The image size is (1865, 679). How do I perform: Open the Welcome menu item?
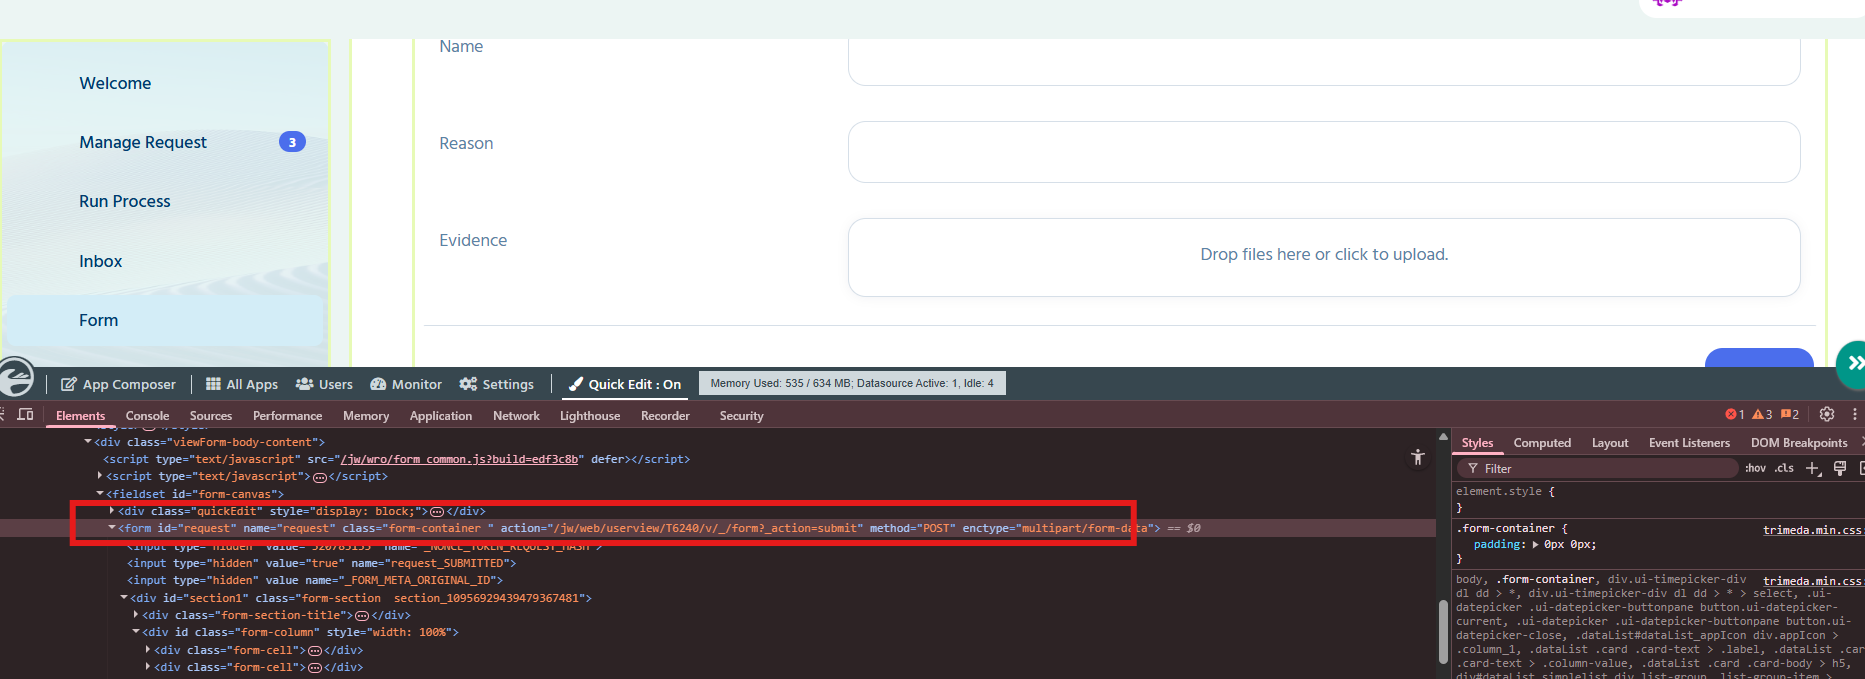[x=115, y=83]
